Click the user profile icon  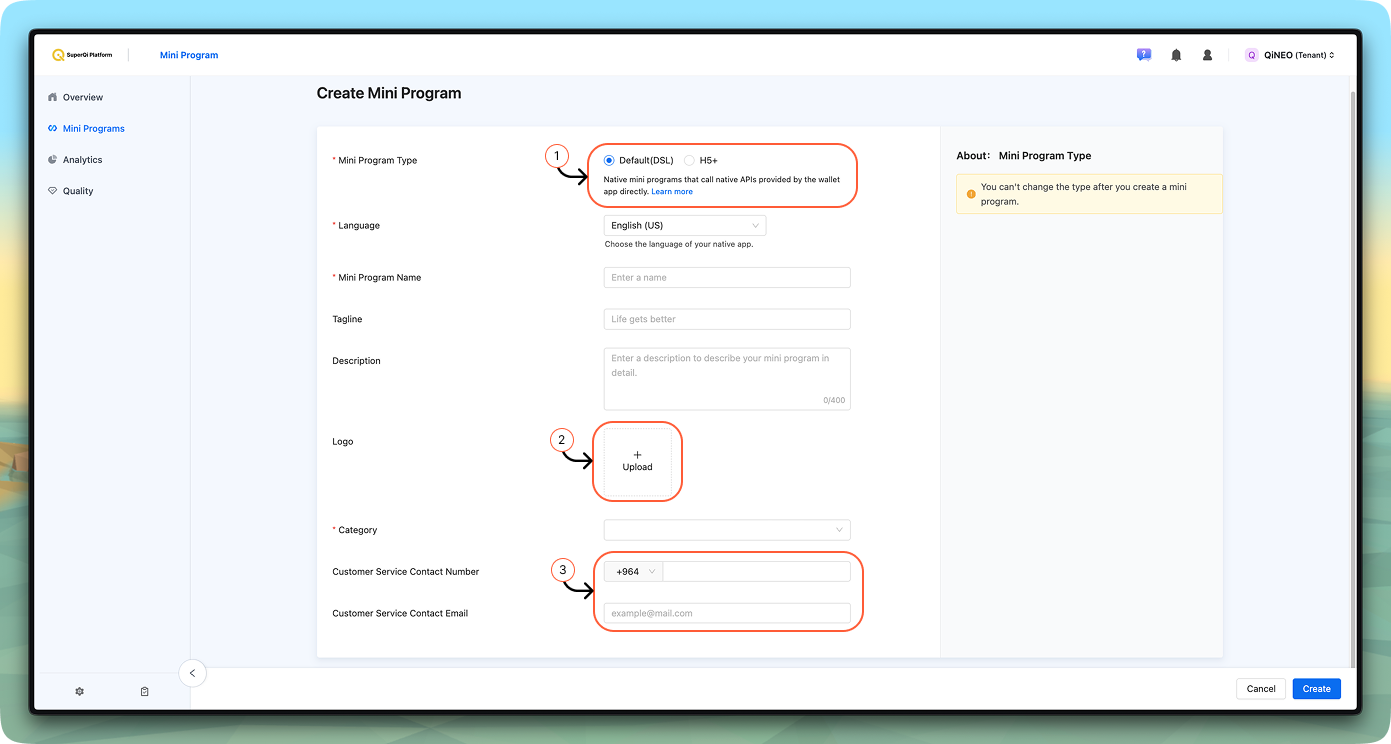(1207, 55)
